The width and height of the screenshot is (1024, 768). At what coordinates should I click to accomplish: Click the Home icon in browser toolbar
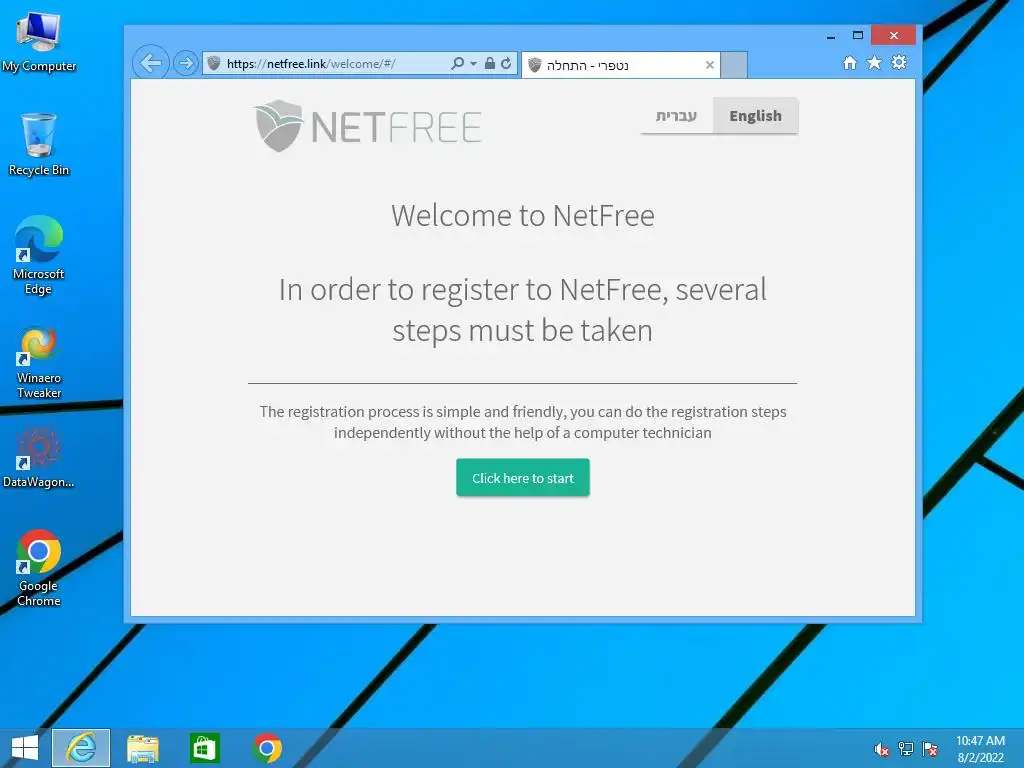pos(850,63)
